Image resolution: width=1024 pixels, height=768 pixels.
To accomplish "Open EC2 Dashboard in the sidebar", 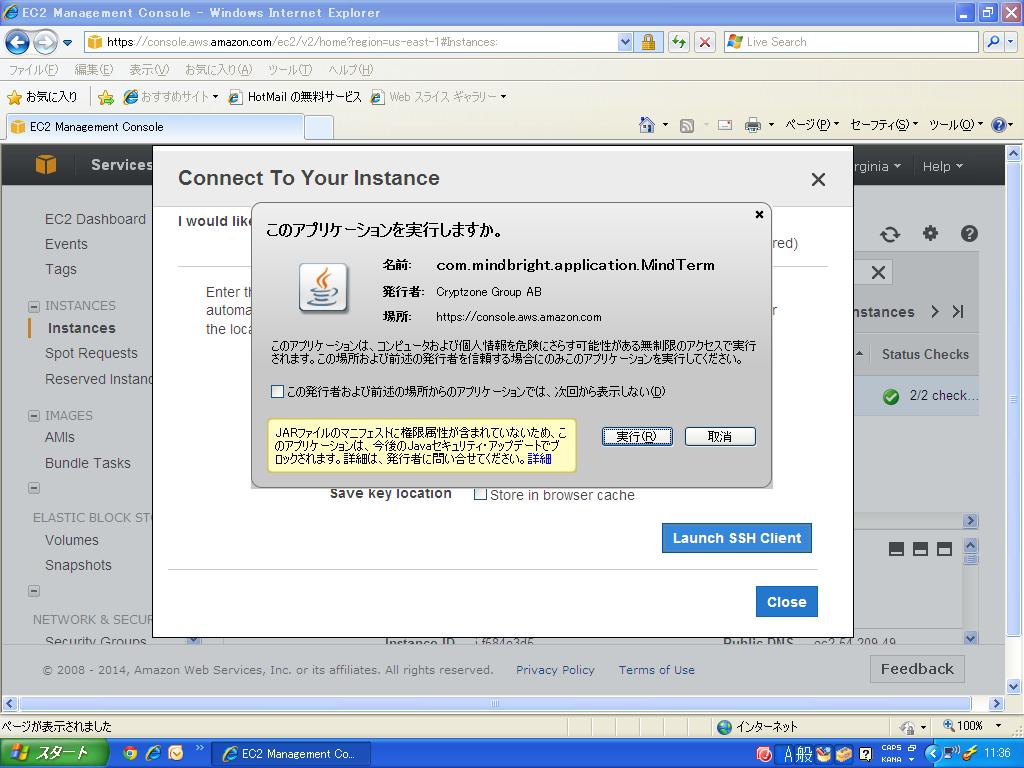I will 95,219.
